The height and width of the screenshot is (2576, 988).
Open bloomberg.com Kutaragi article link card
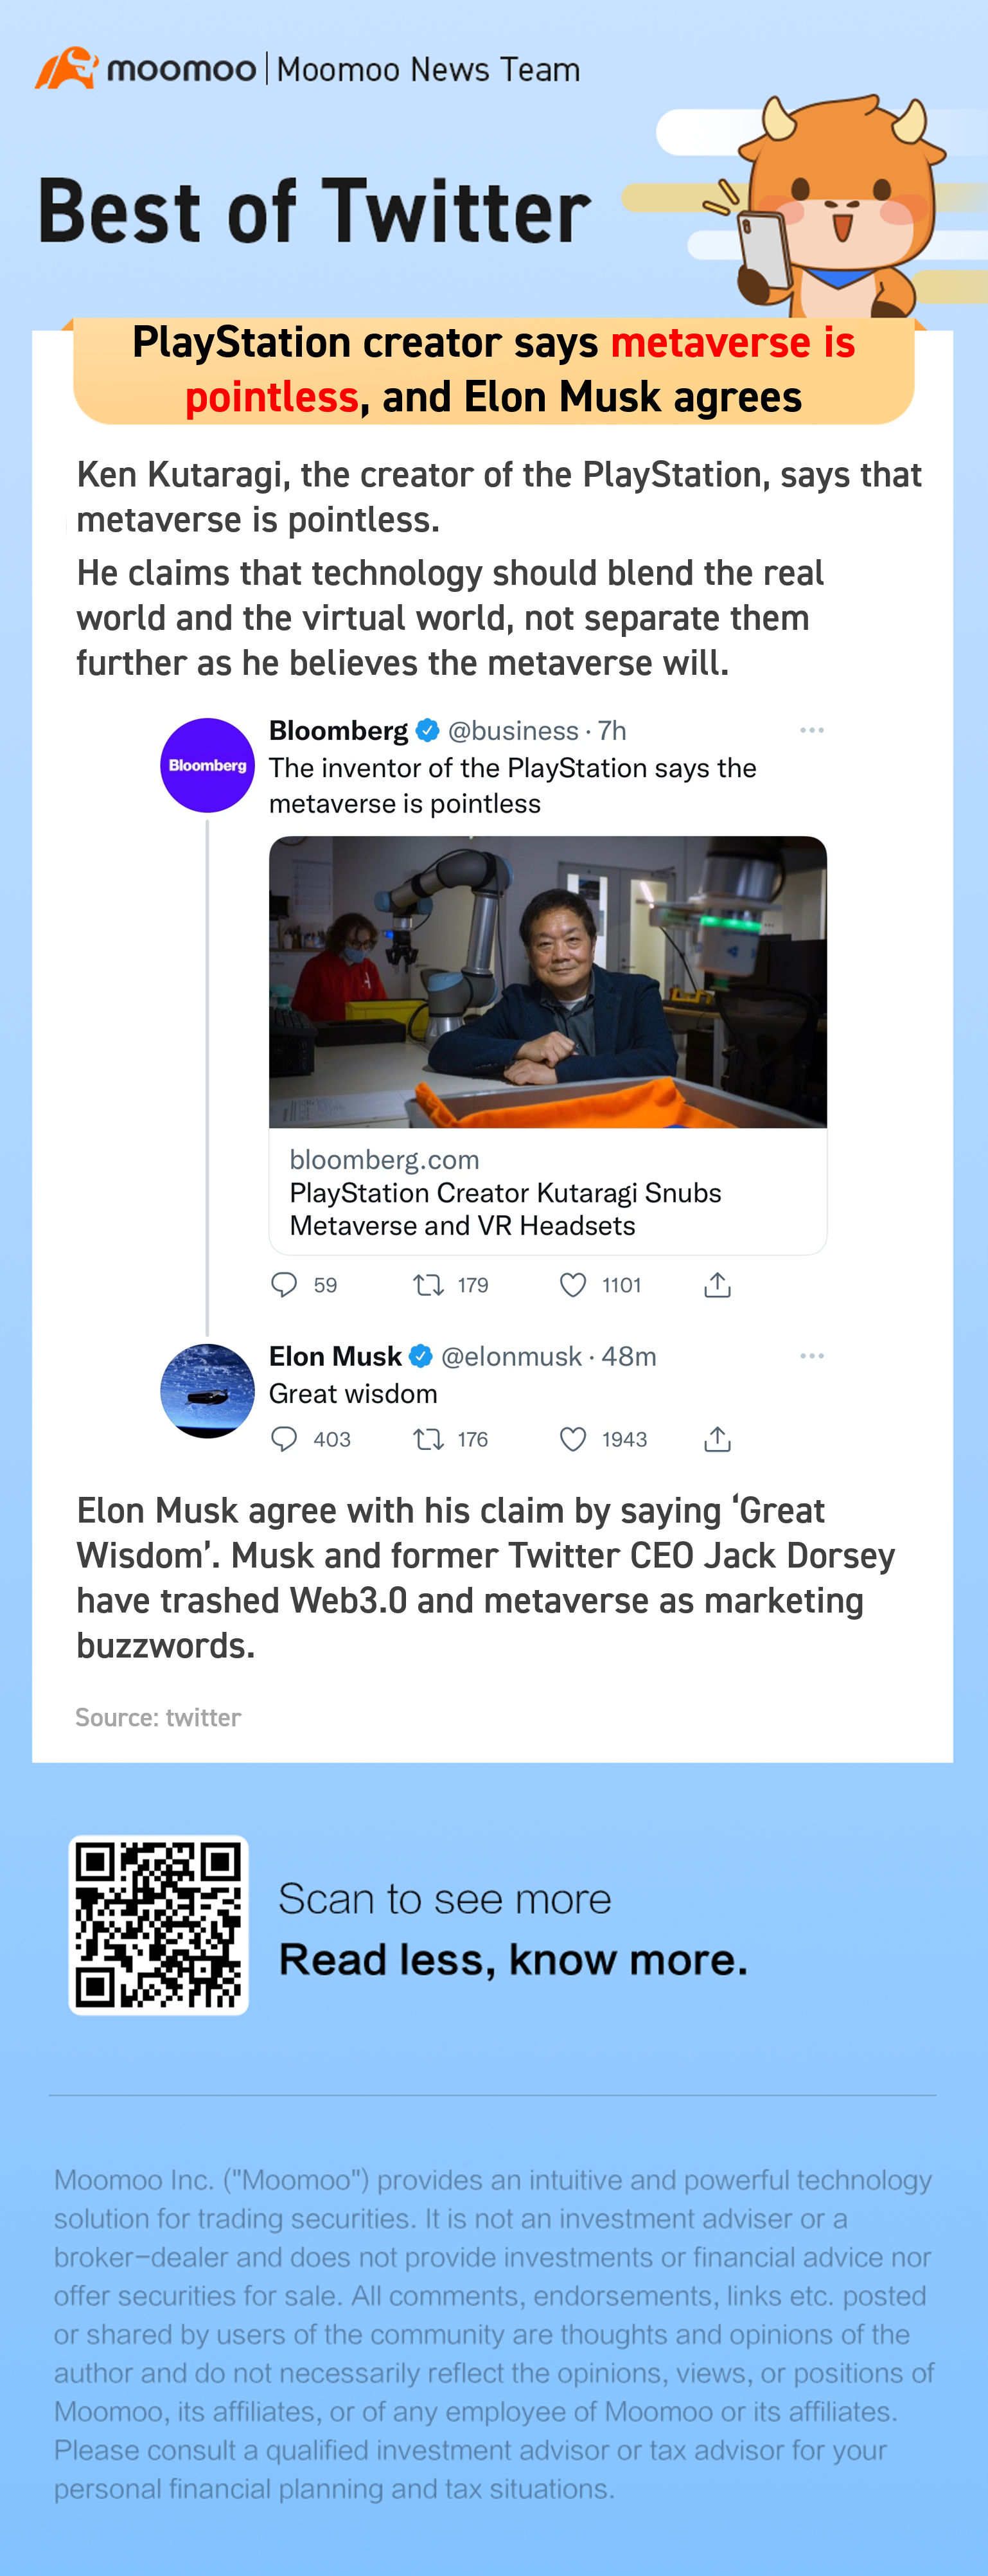click(x=547, y=1192)
